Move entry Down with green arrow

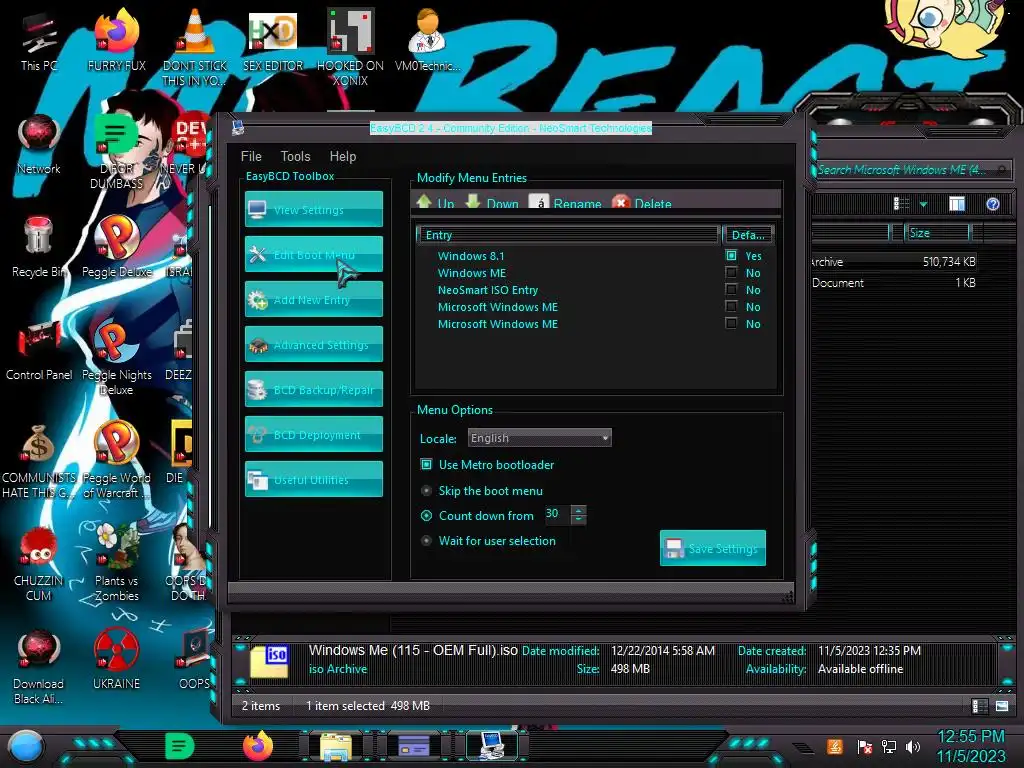pos(492,202)
